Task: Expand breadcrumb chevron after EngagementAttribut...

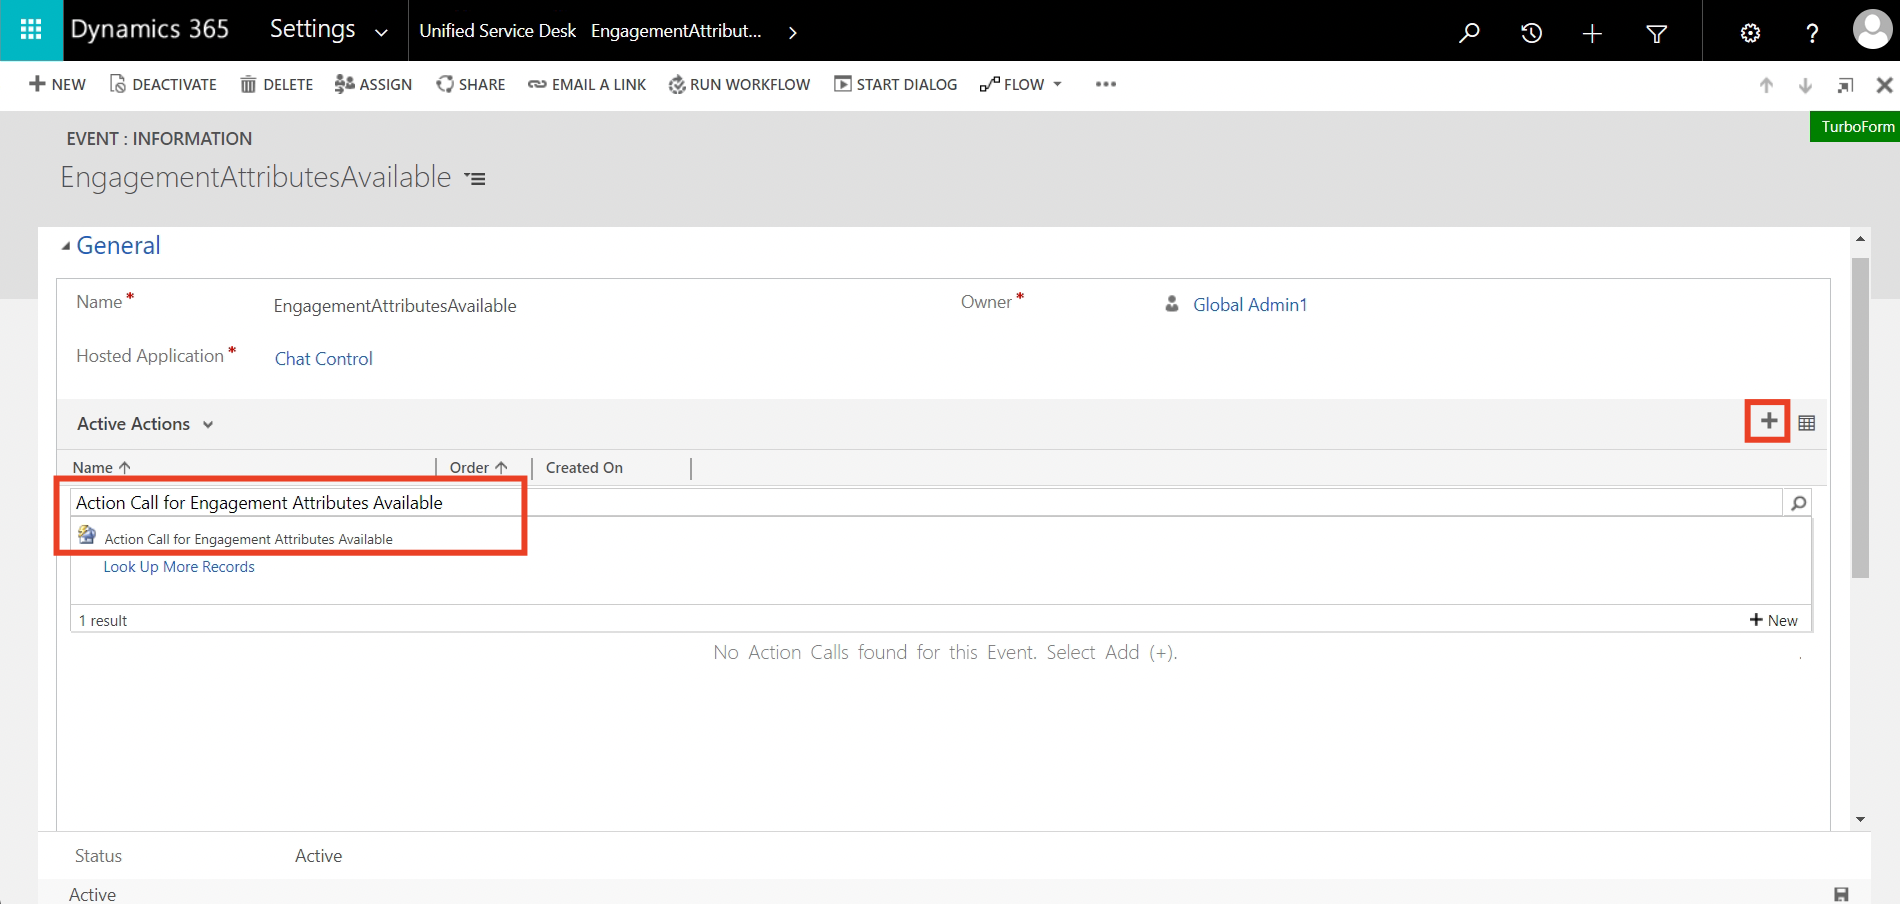Action: coord(792,33)
